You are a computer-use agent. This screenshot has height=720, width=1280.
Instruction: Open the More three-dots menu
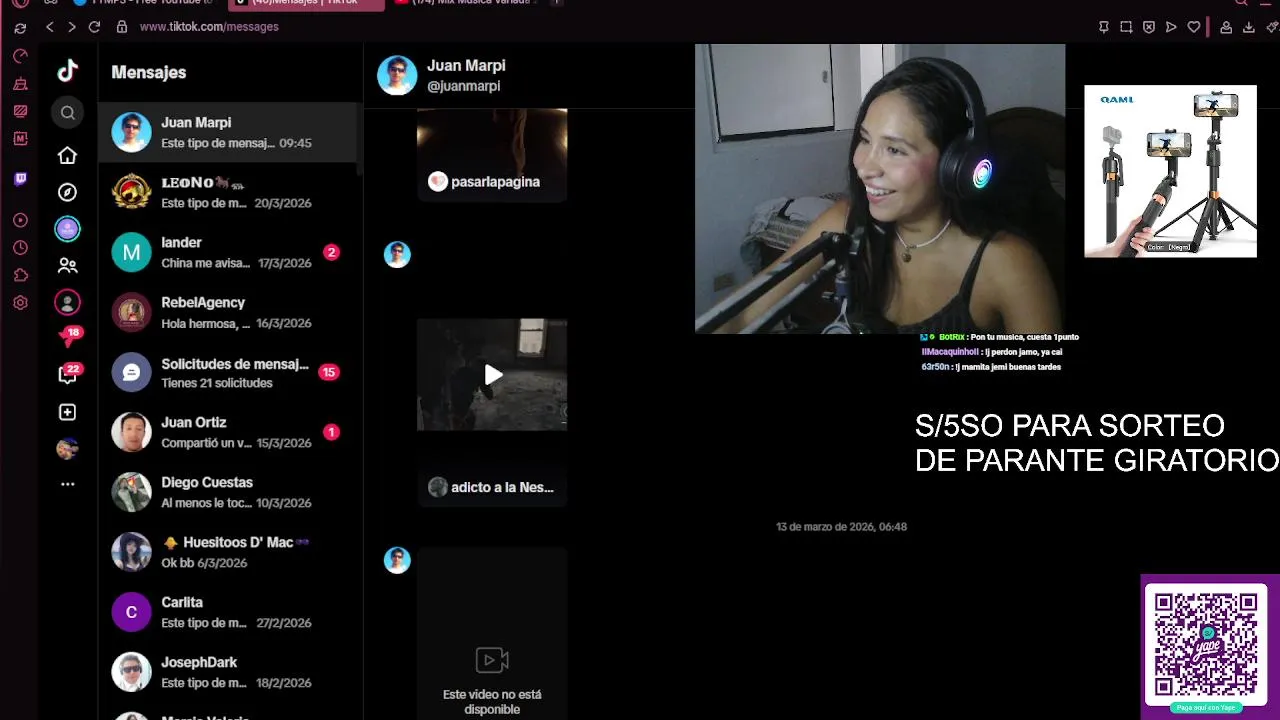[67, 484]
